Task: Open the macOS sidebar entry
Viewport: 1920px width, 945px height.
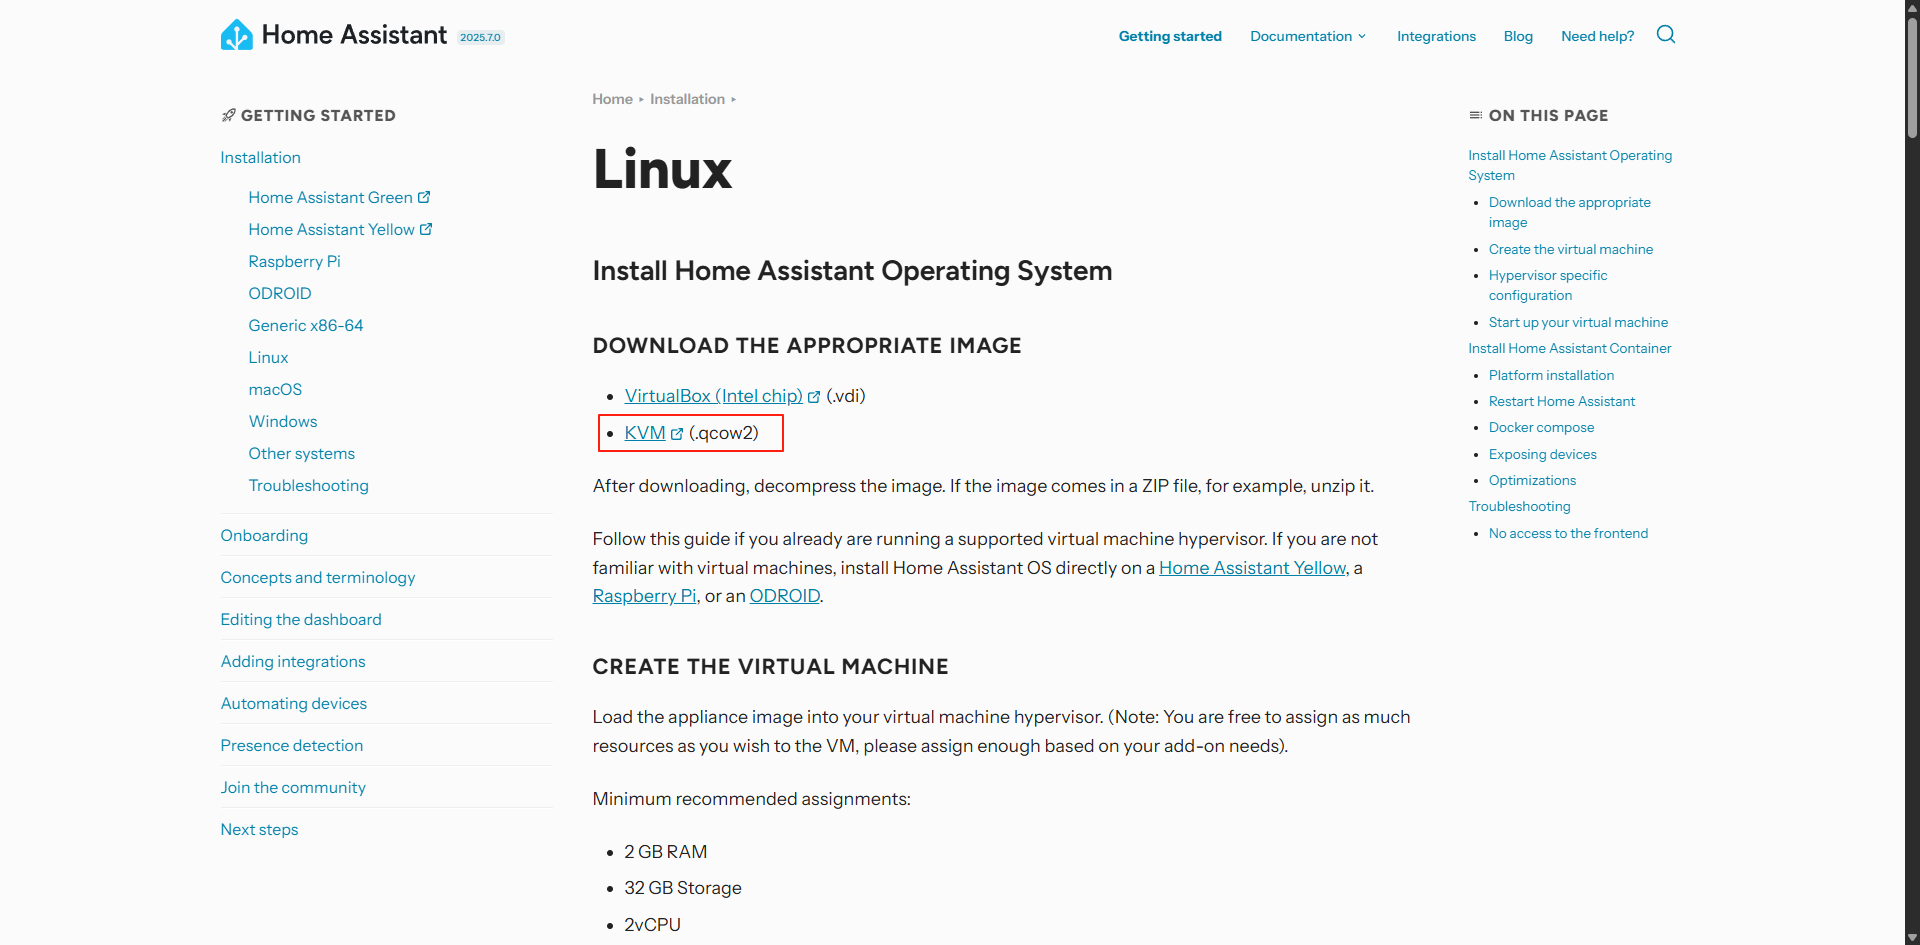Action: tap(275, 389)
